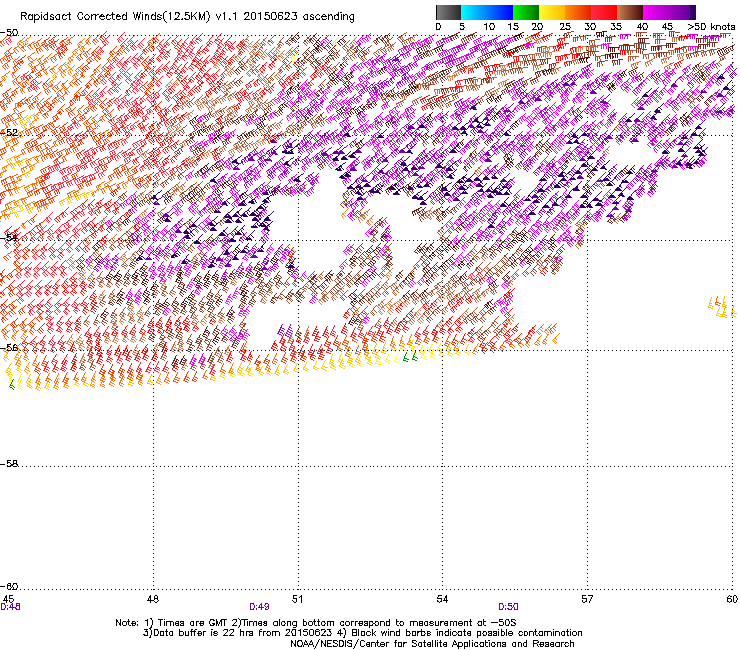The image size is (740, 650).
Task: Click the isolated yellow wind barbs at right edge
Action: [x=722, y=307]
